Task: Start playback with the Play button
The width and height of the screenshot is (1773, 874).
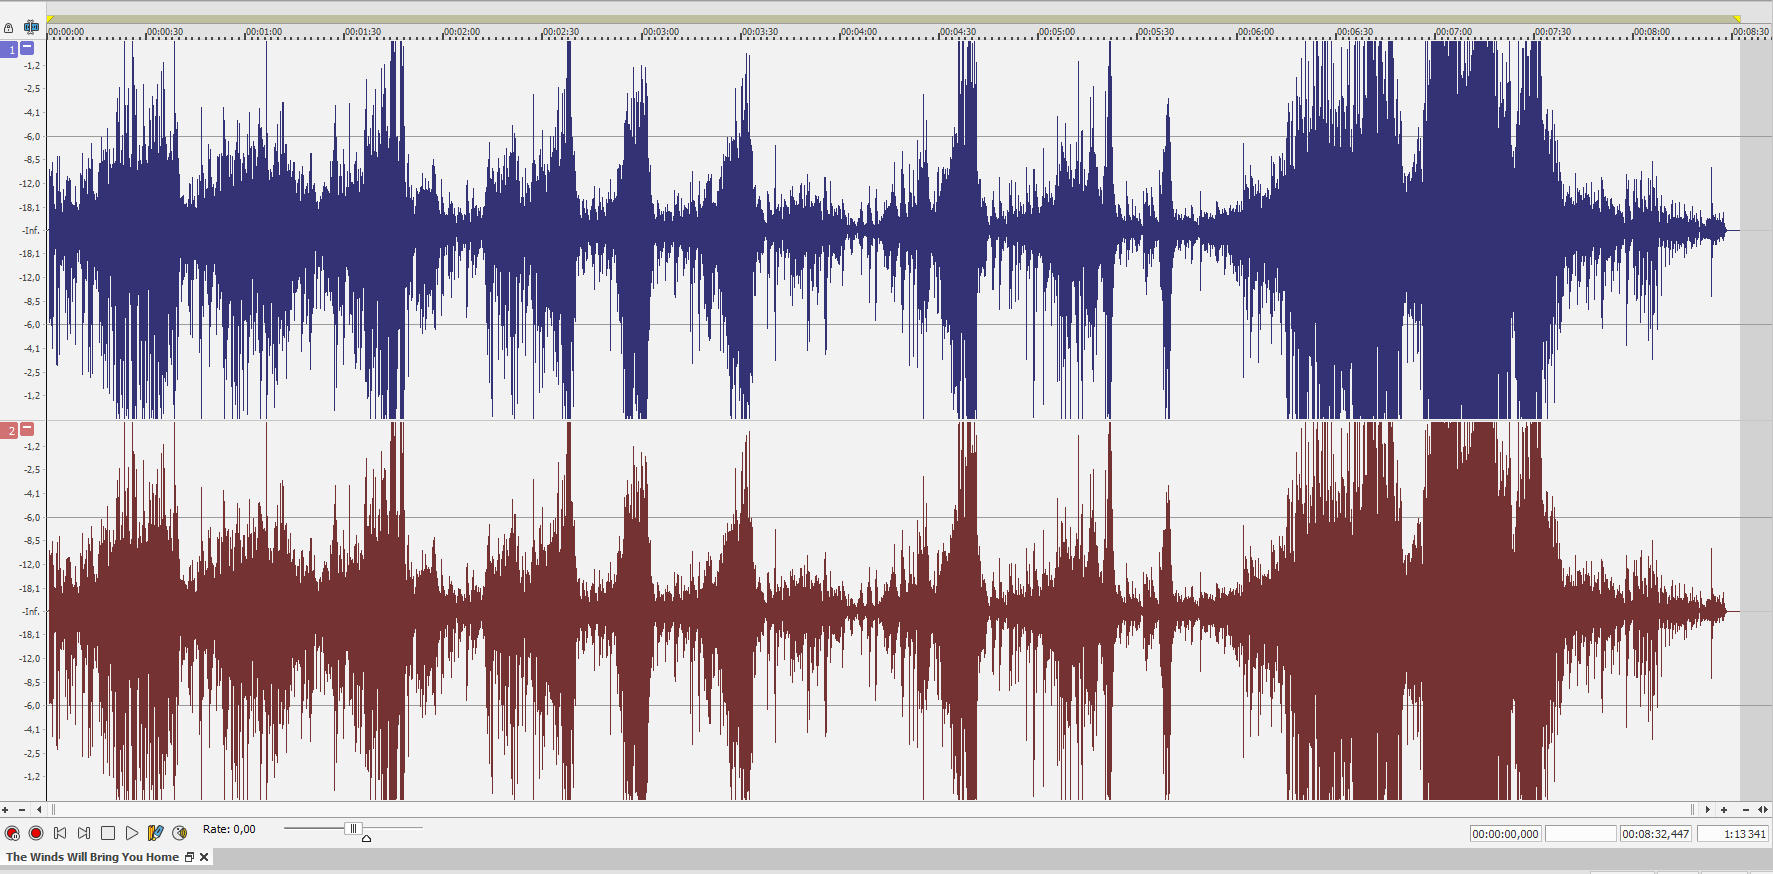Action: (132, 833)
